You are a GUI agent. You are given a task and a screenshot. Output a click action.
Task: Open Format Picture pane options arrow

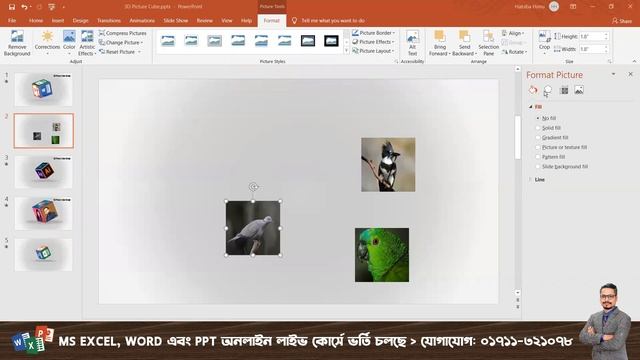tap(613, 74)
